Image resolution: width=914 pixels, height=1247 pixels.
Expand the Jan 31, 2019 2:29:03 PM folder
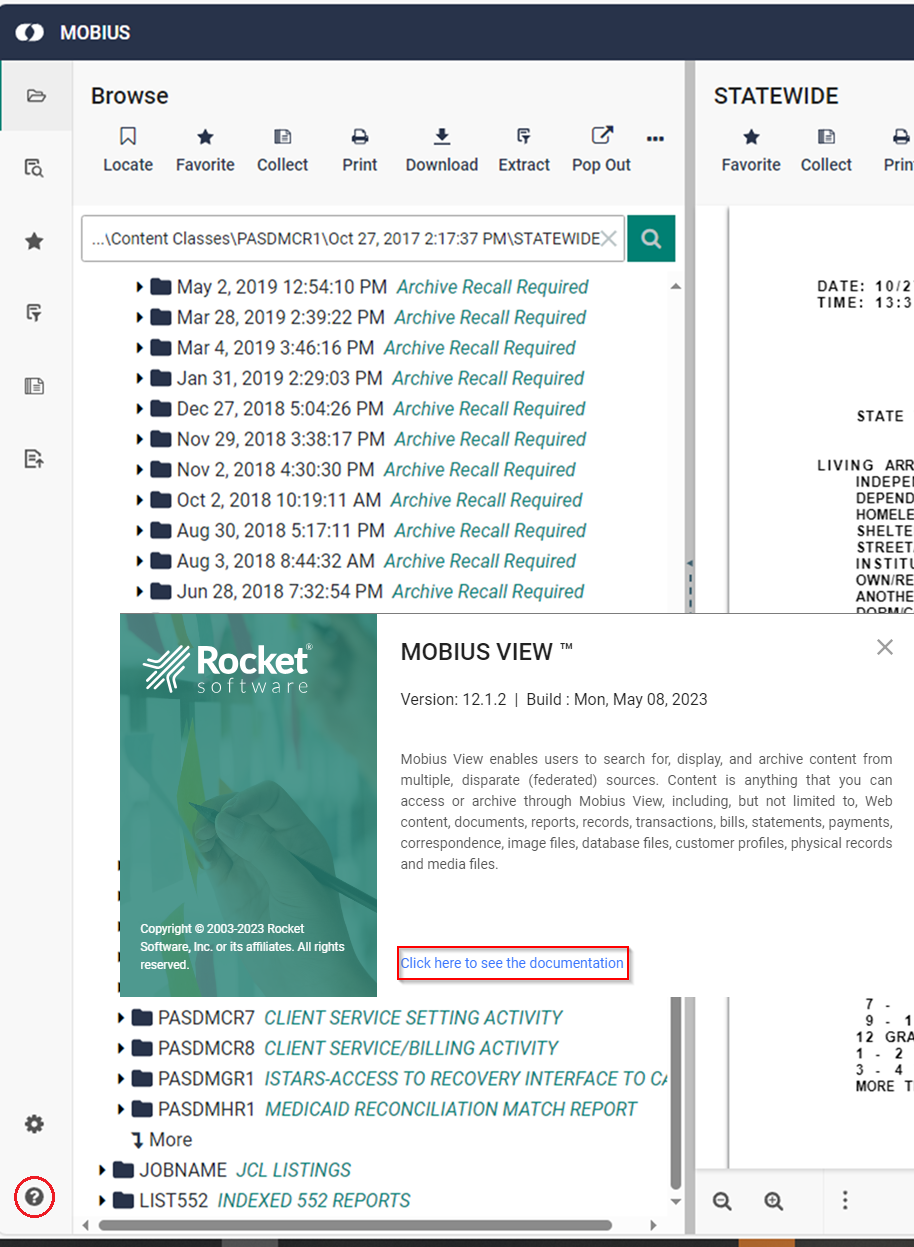(140, 379)
